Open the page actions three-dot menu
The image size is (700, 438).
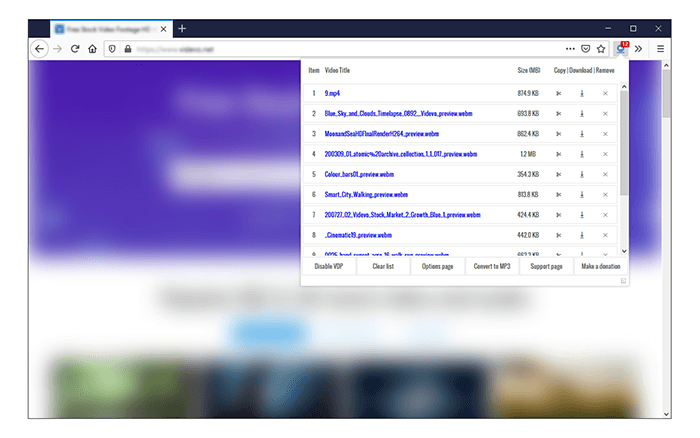pos(570,49)
